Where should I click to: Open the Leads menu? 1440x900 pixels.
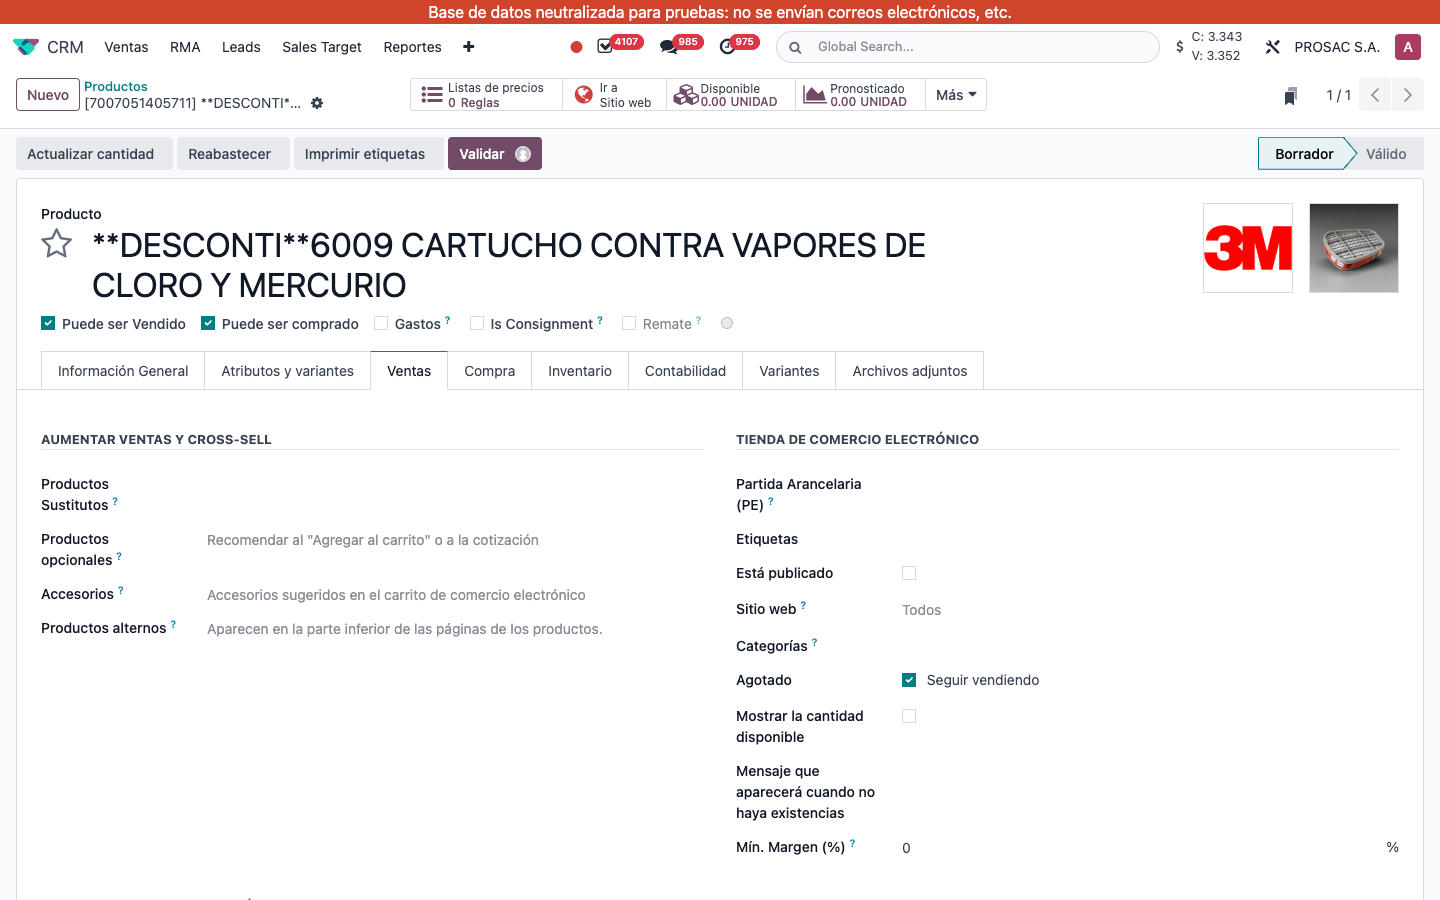(x=241, y=47)
